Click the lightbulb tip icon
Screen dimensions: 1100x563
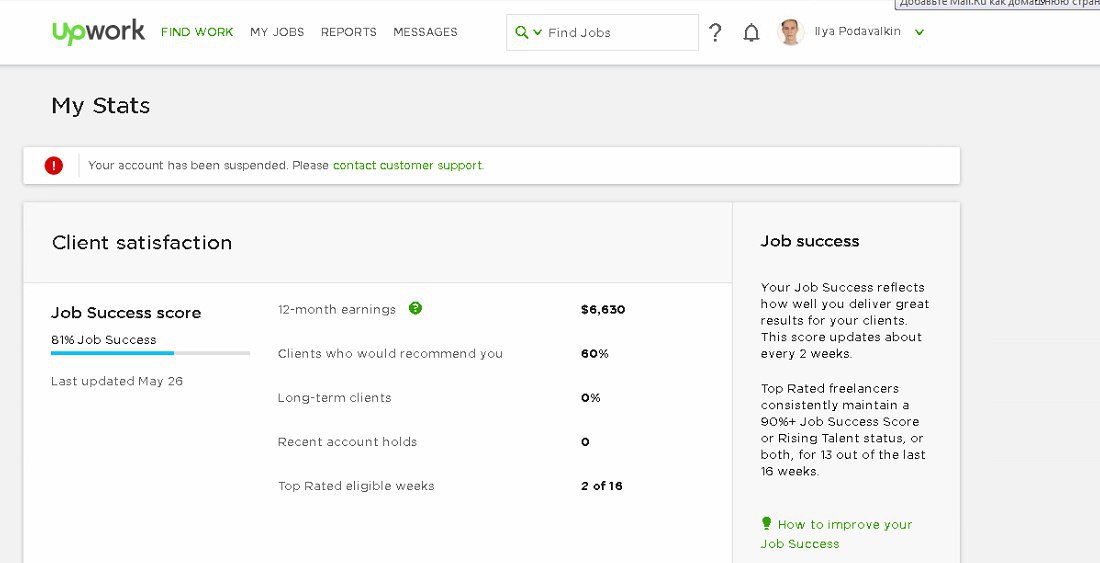point(766,523)
